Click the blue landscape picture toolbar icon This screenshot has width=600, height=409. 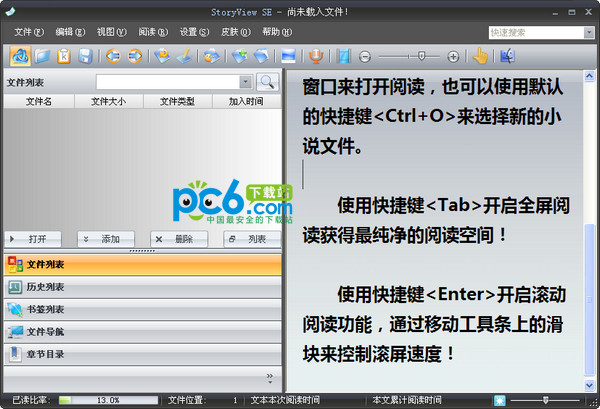(x=289, y=56)
